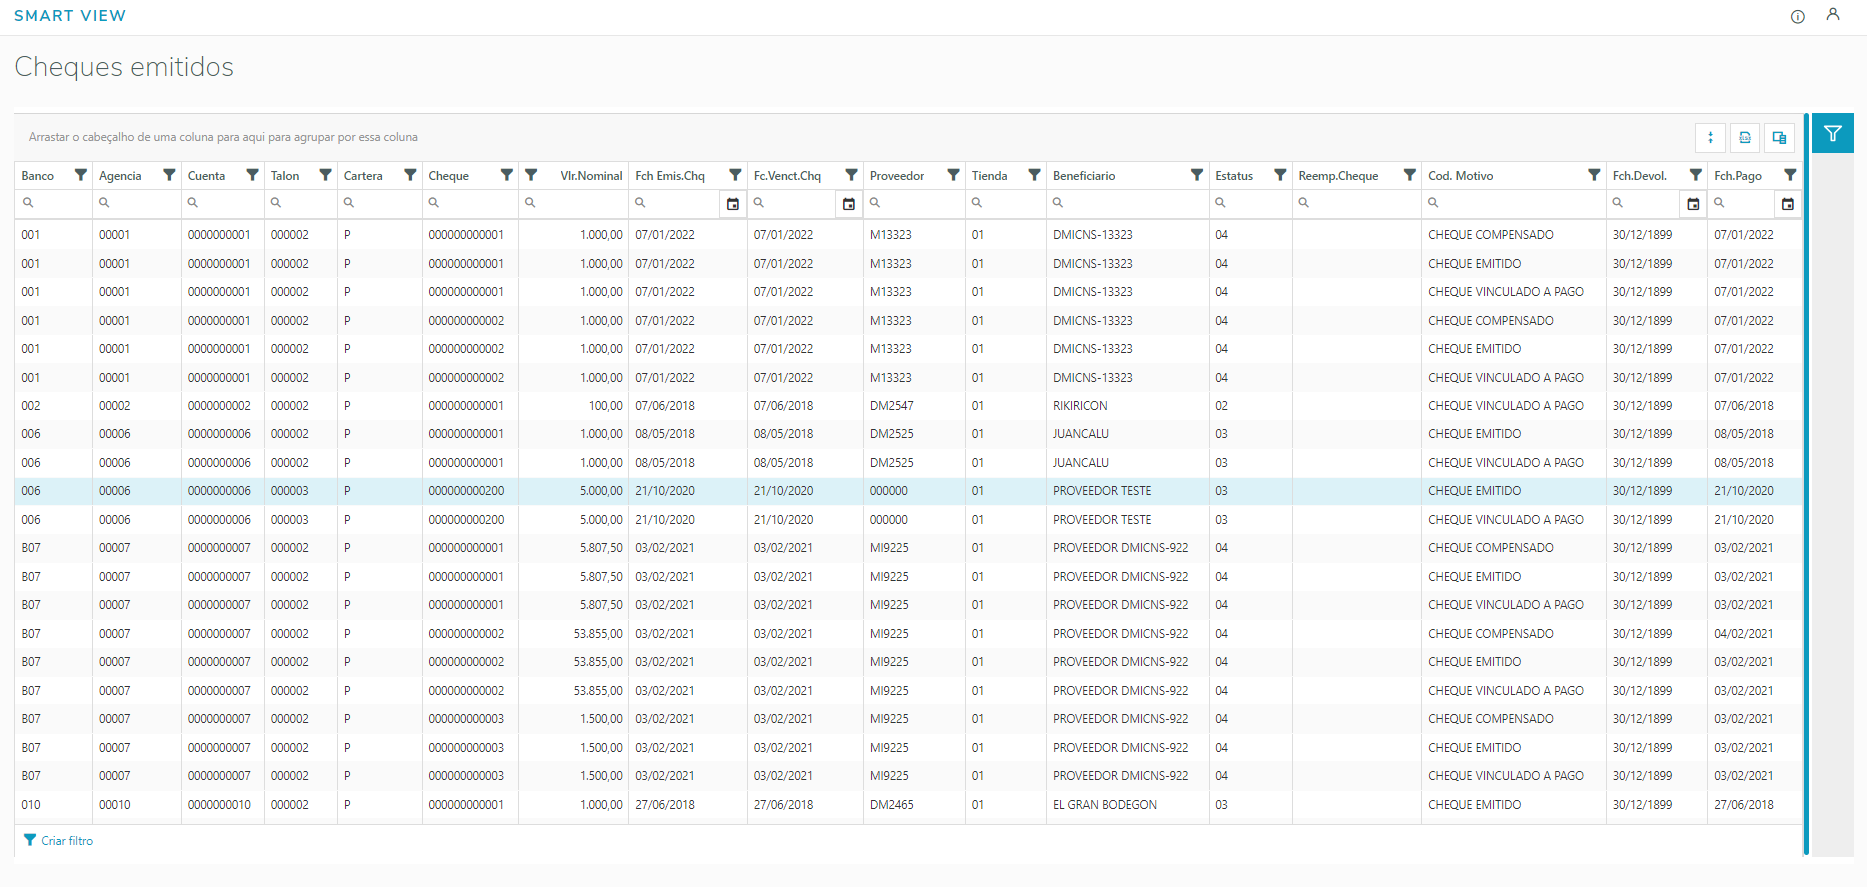1867x887 pixels.
Task: Sort by the Vlr.Nominal column header
Action: click(591, 176)
